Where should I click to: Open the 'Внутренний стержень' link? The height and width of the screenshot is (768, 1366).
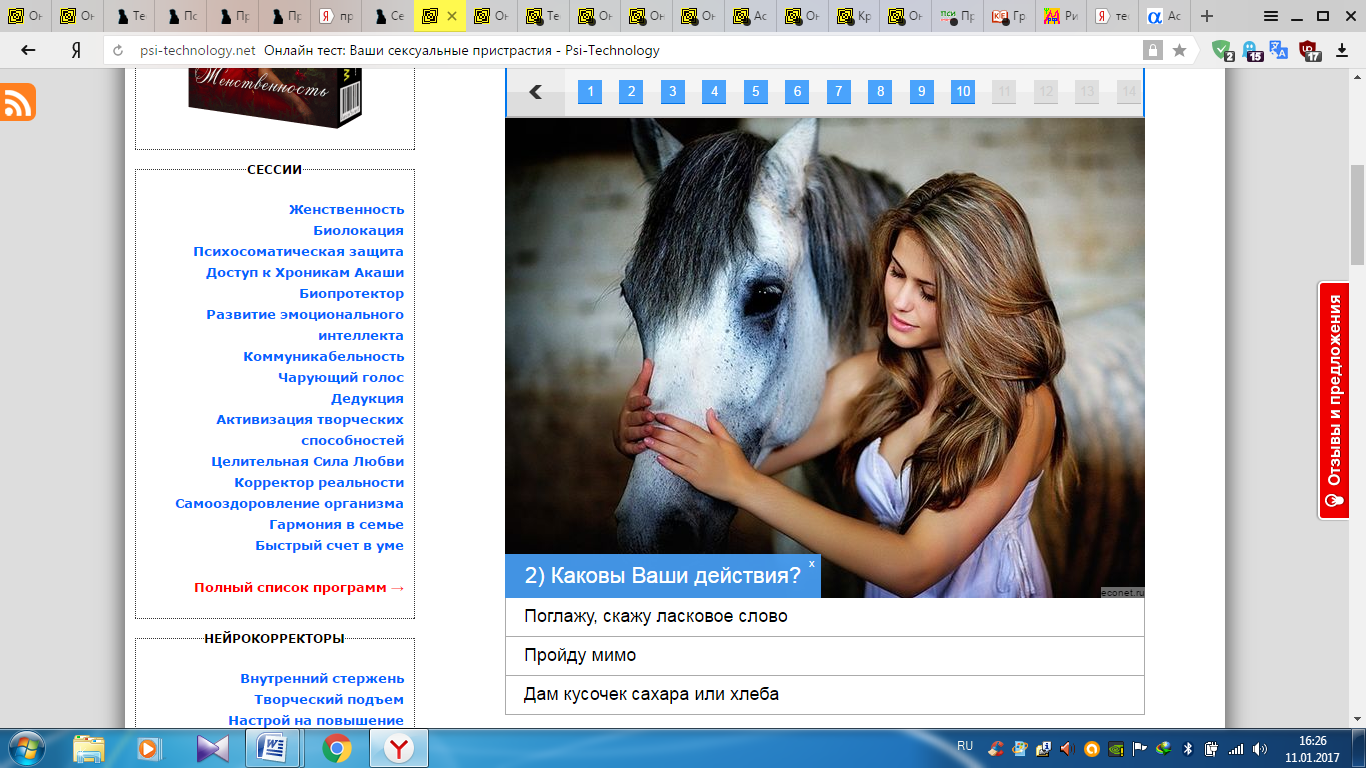pyautogui.click(x=322, y=678)
